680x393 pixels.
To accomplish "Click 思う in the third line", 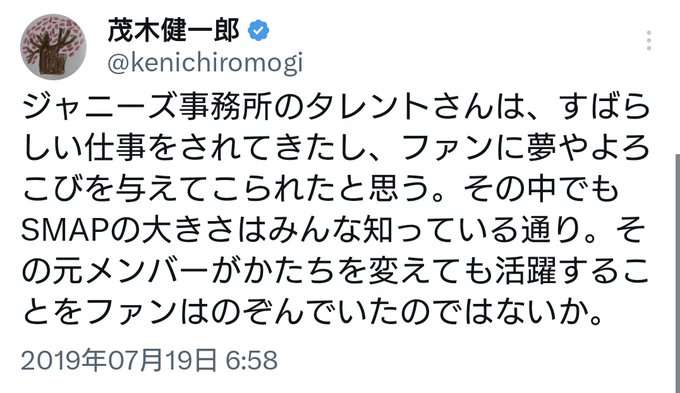I will (399, 189).
